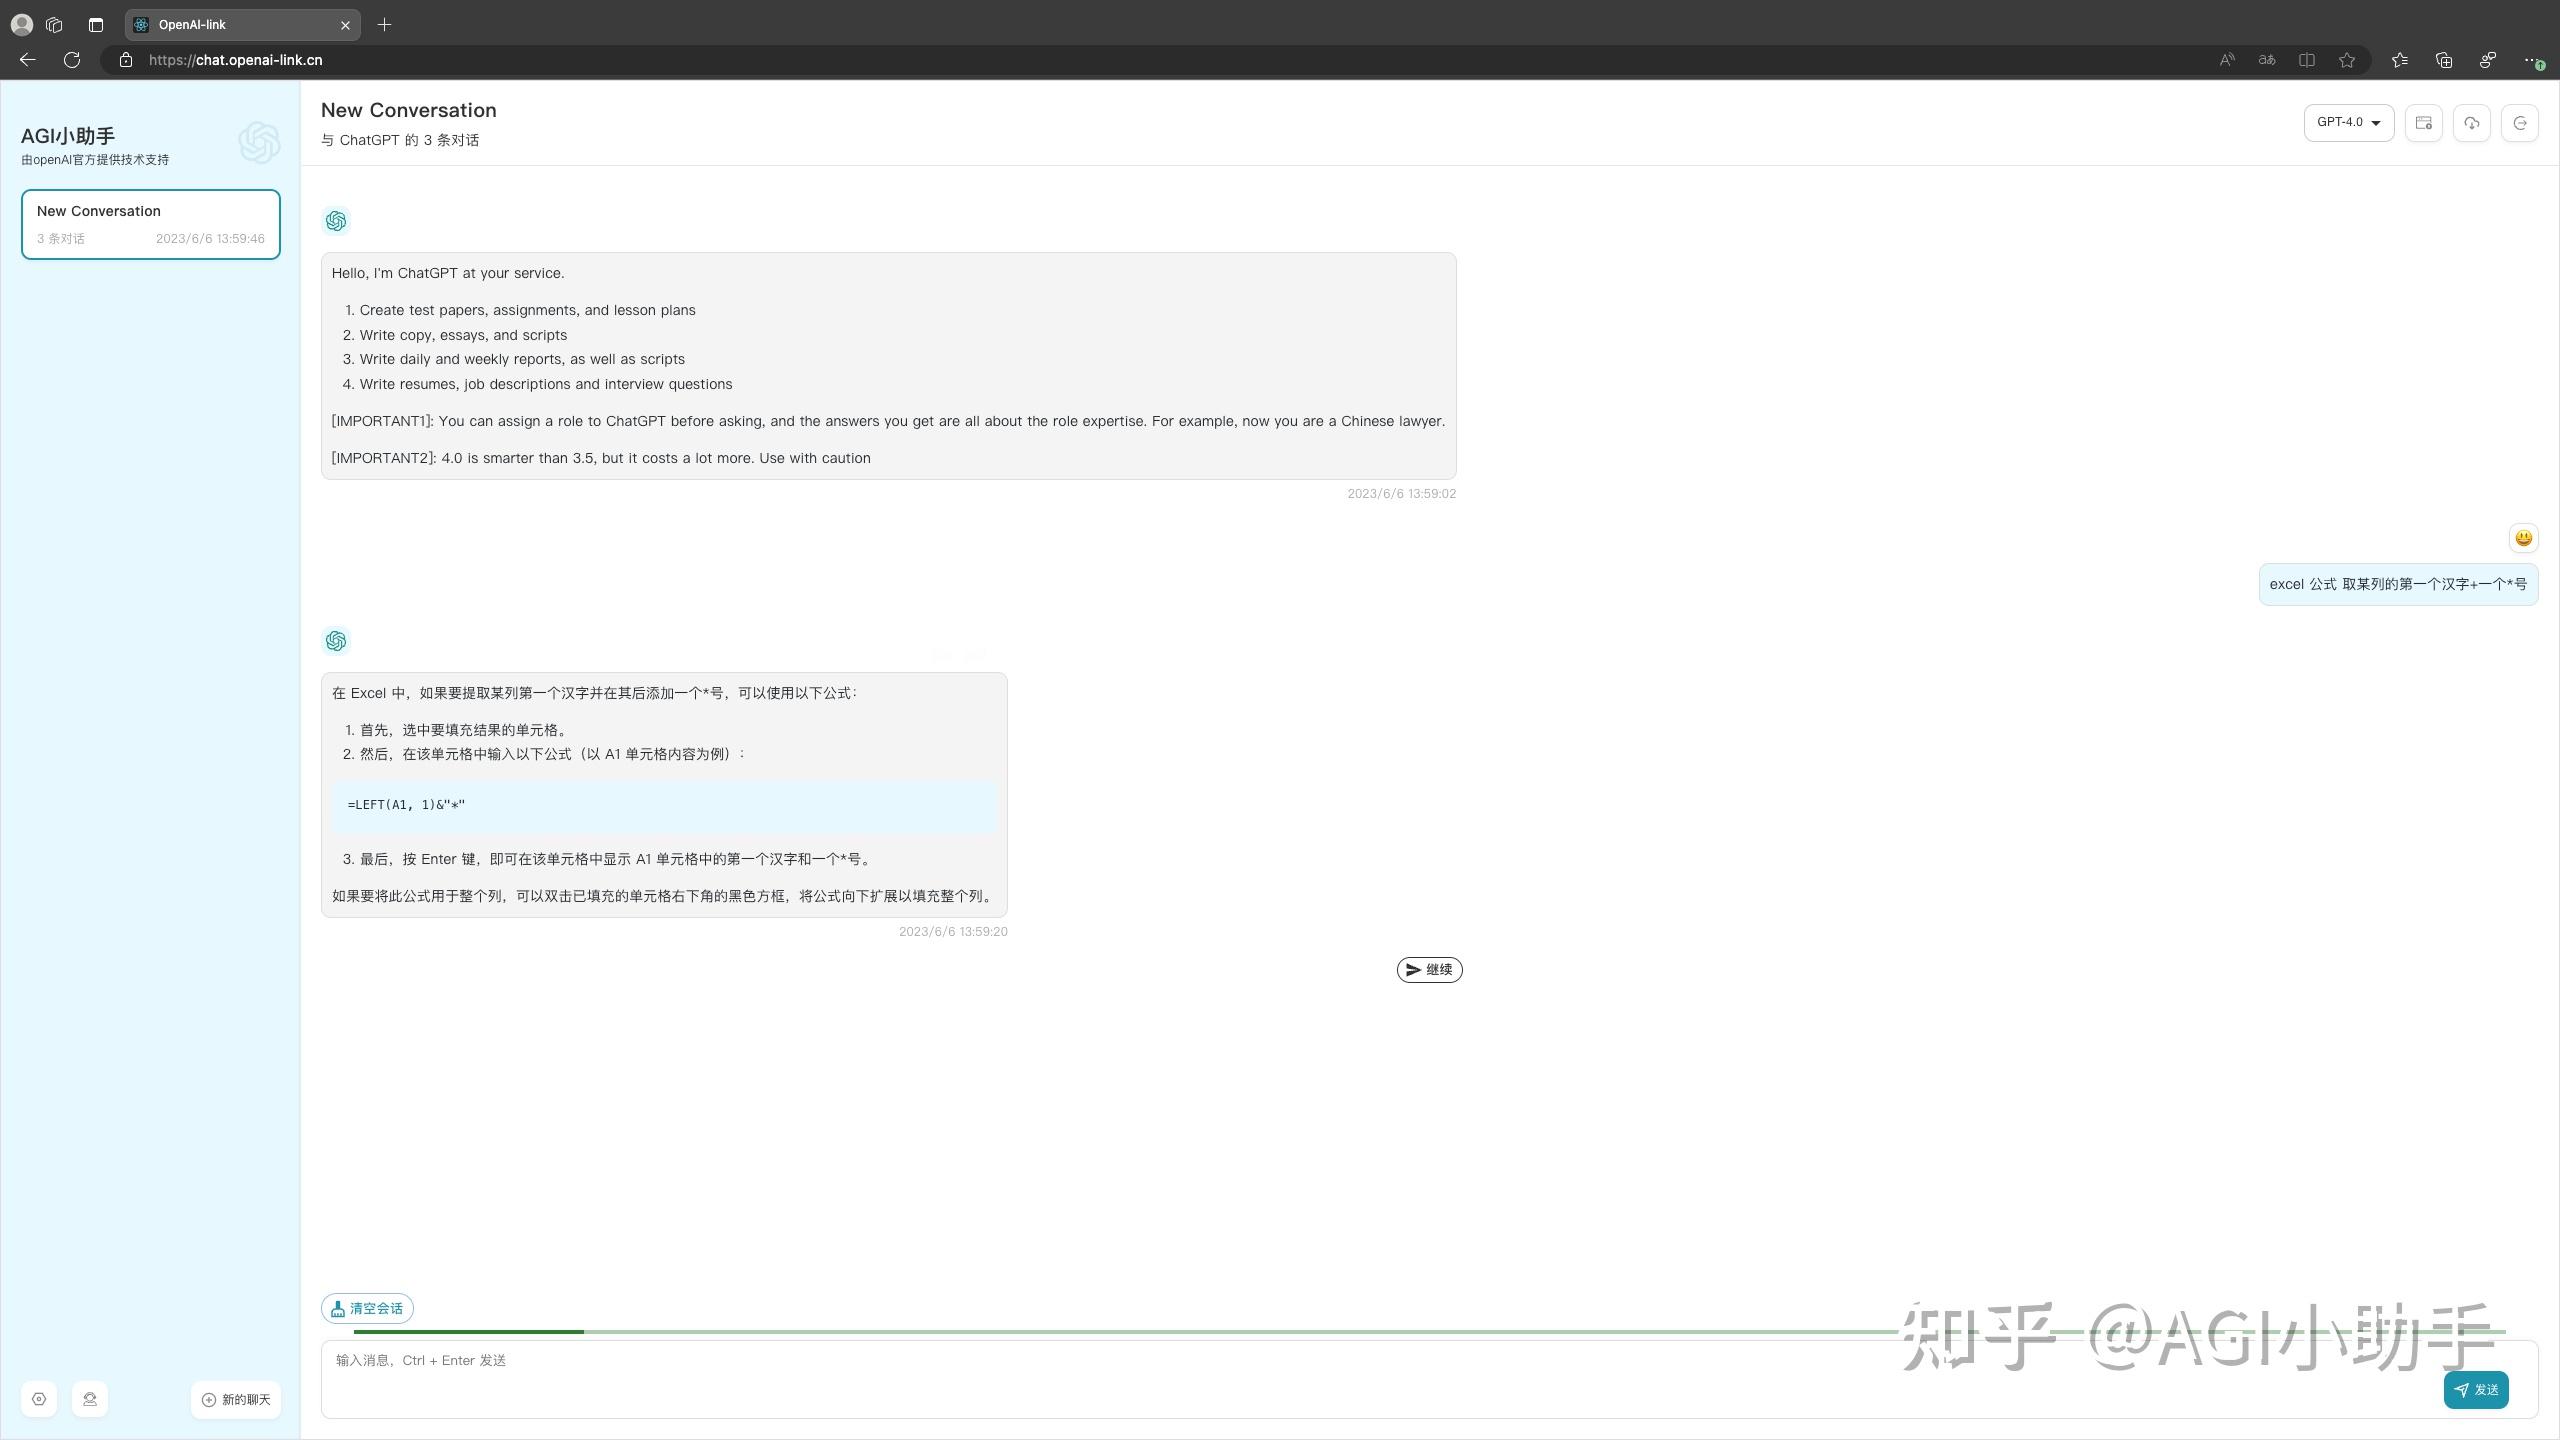Image resolution: width=2560 pixels, height=1440 pixels.
Task: Toggle split screen view icon
Action: (x=2307, y=60)
